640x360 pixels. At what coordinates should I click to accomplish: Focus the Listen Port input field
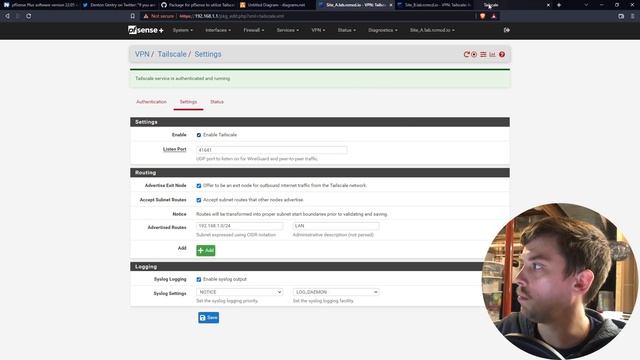click(x=271, y=150)
